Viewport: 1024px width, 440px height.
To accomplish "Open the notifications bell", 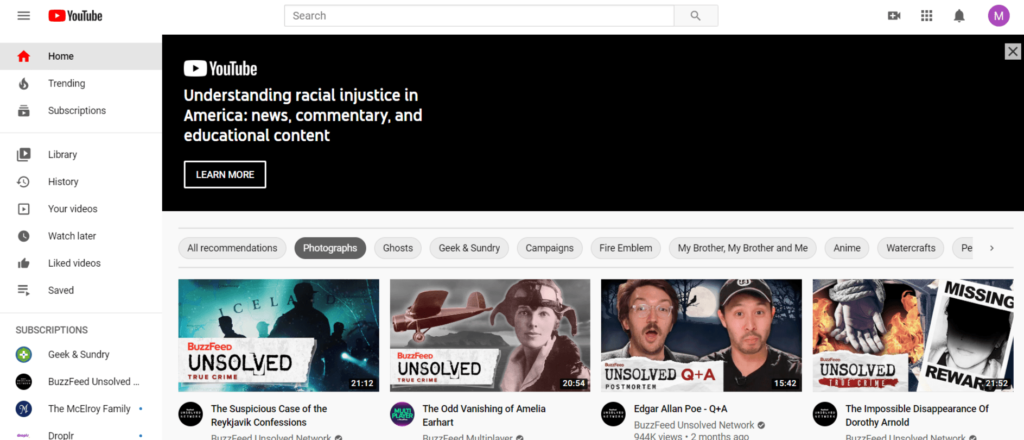I will click(959, 16).
